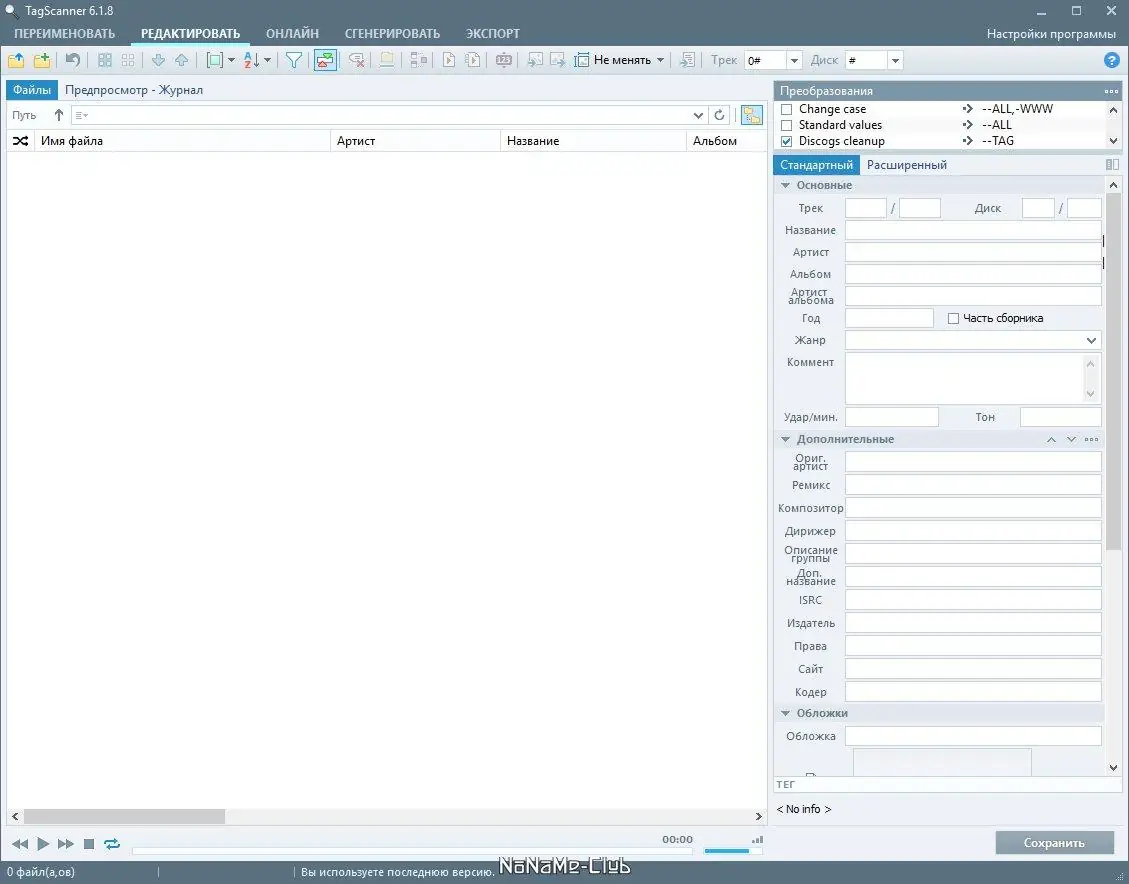Viewport: 1129px width, 884px height.
Task: Switch to Расширенный tag view tab
Action: [907, 165]
